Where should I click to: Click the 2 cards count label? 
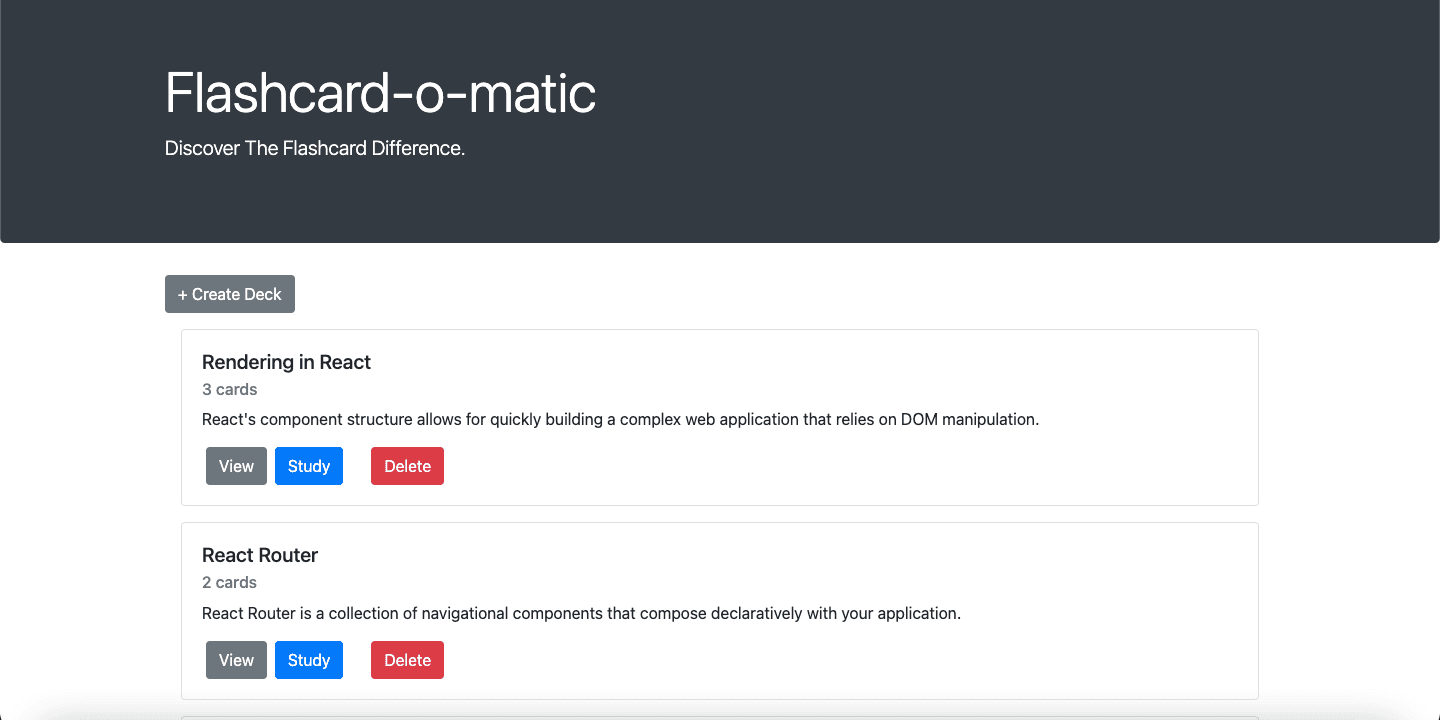(229, 582)
